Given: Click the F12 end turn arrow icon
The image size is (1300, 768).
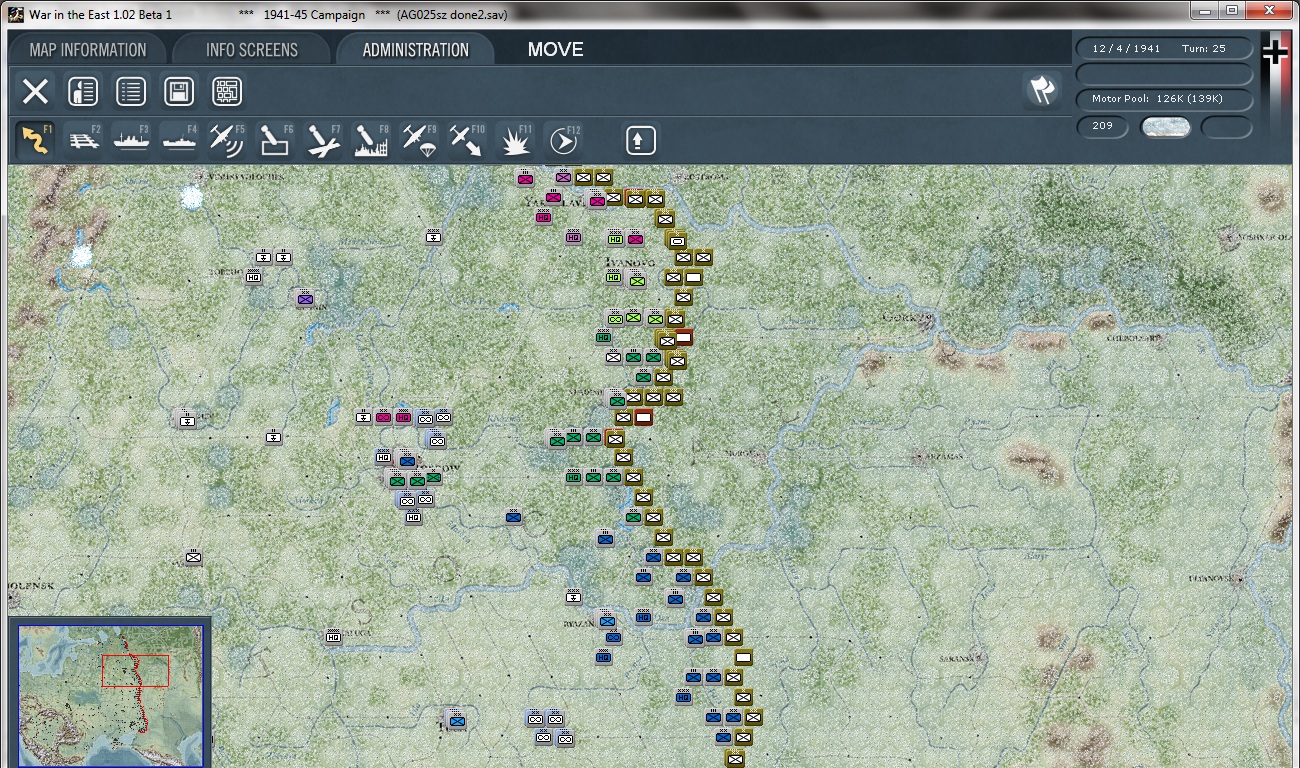Looking at the screenshot, I should pos(564,140).
